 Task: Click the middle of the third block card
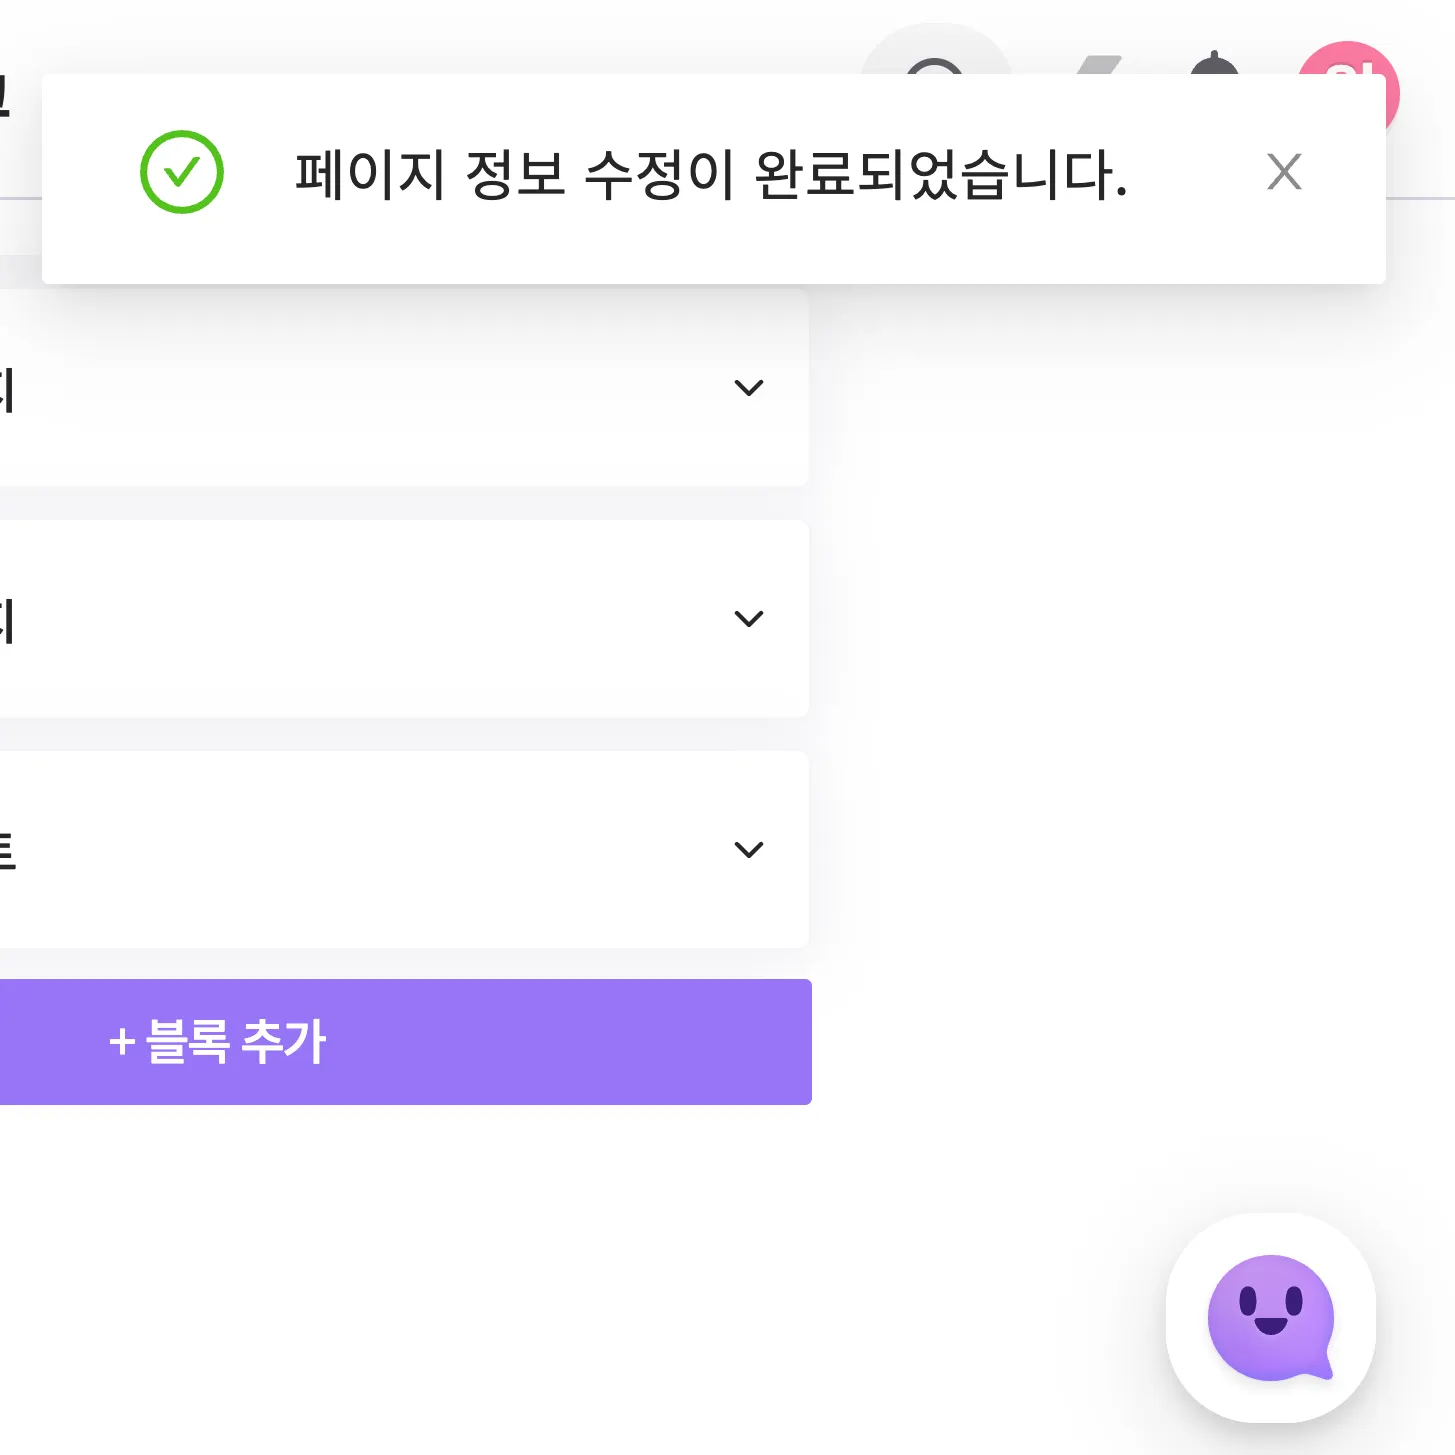pos(400,850)
